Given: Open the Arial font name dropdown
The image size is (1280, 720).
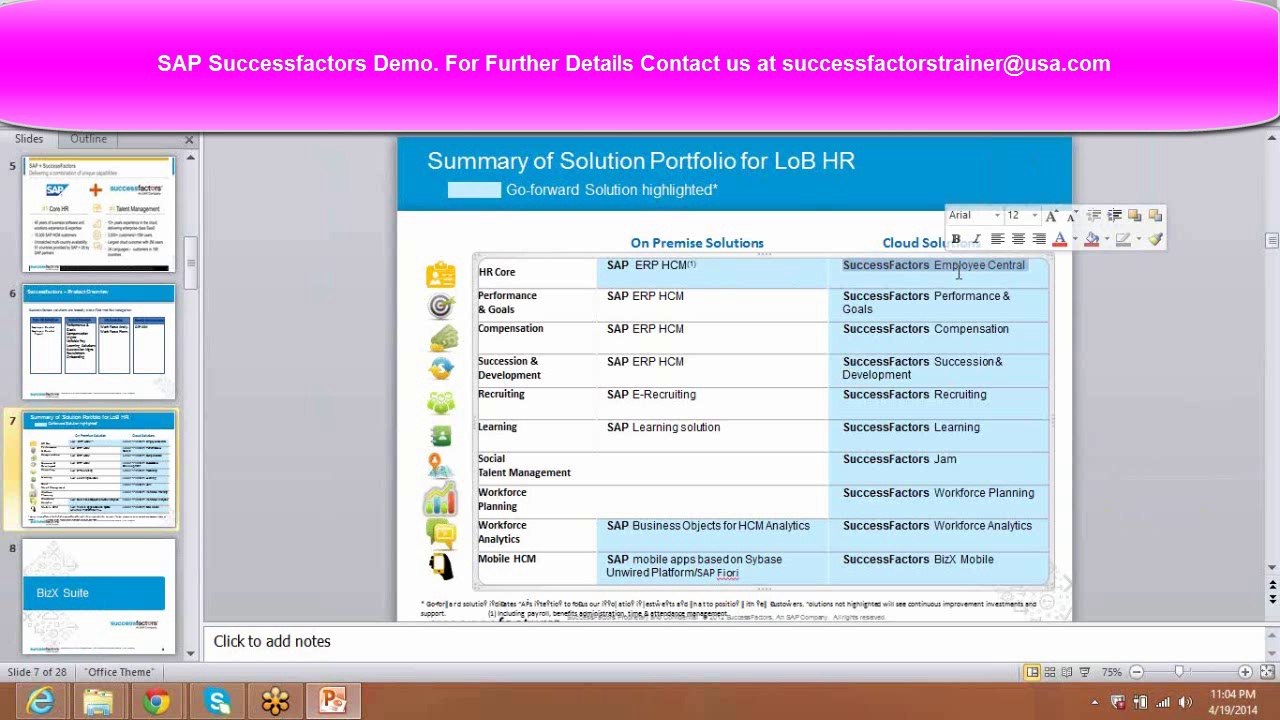Looking at the screenshot, I should coord(997,216).
